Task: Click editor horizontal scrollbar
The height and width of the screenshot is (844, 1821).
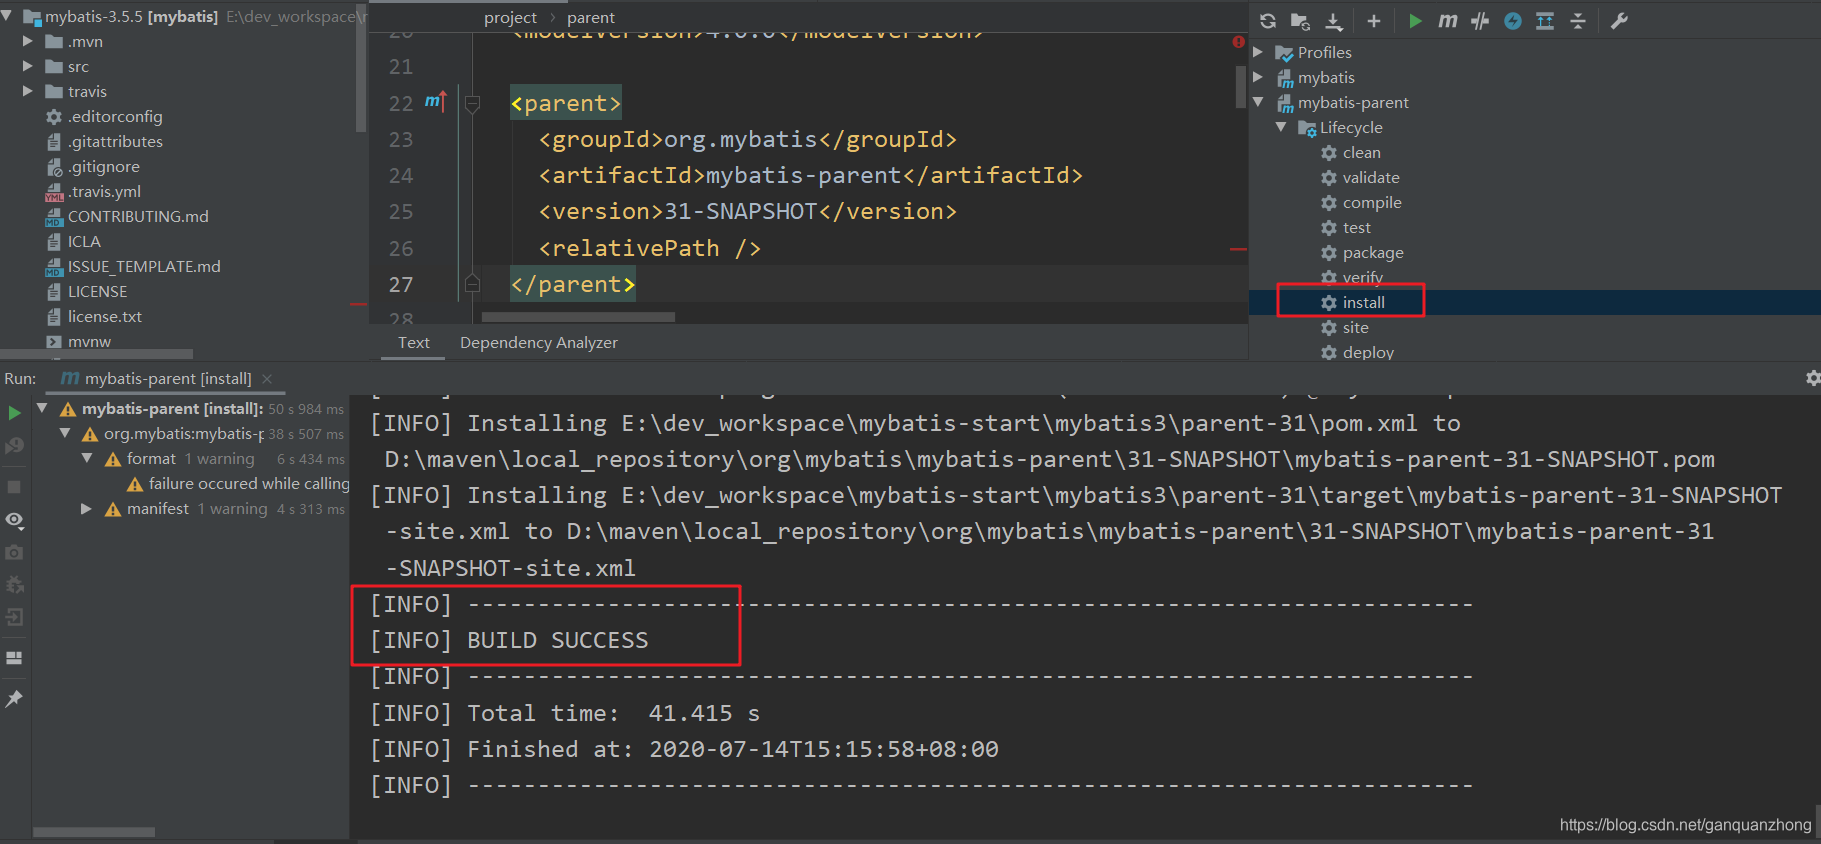Action: tap(578, 317)
